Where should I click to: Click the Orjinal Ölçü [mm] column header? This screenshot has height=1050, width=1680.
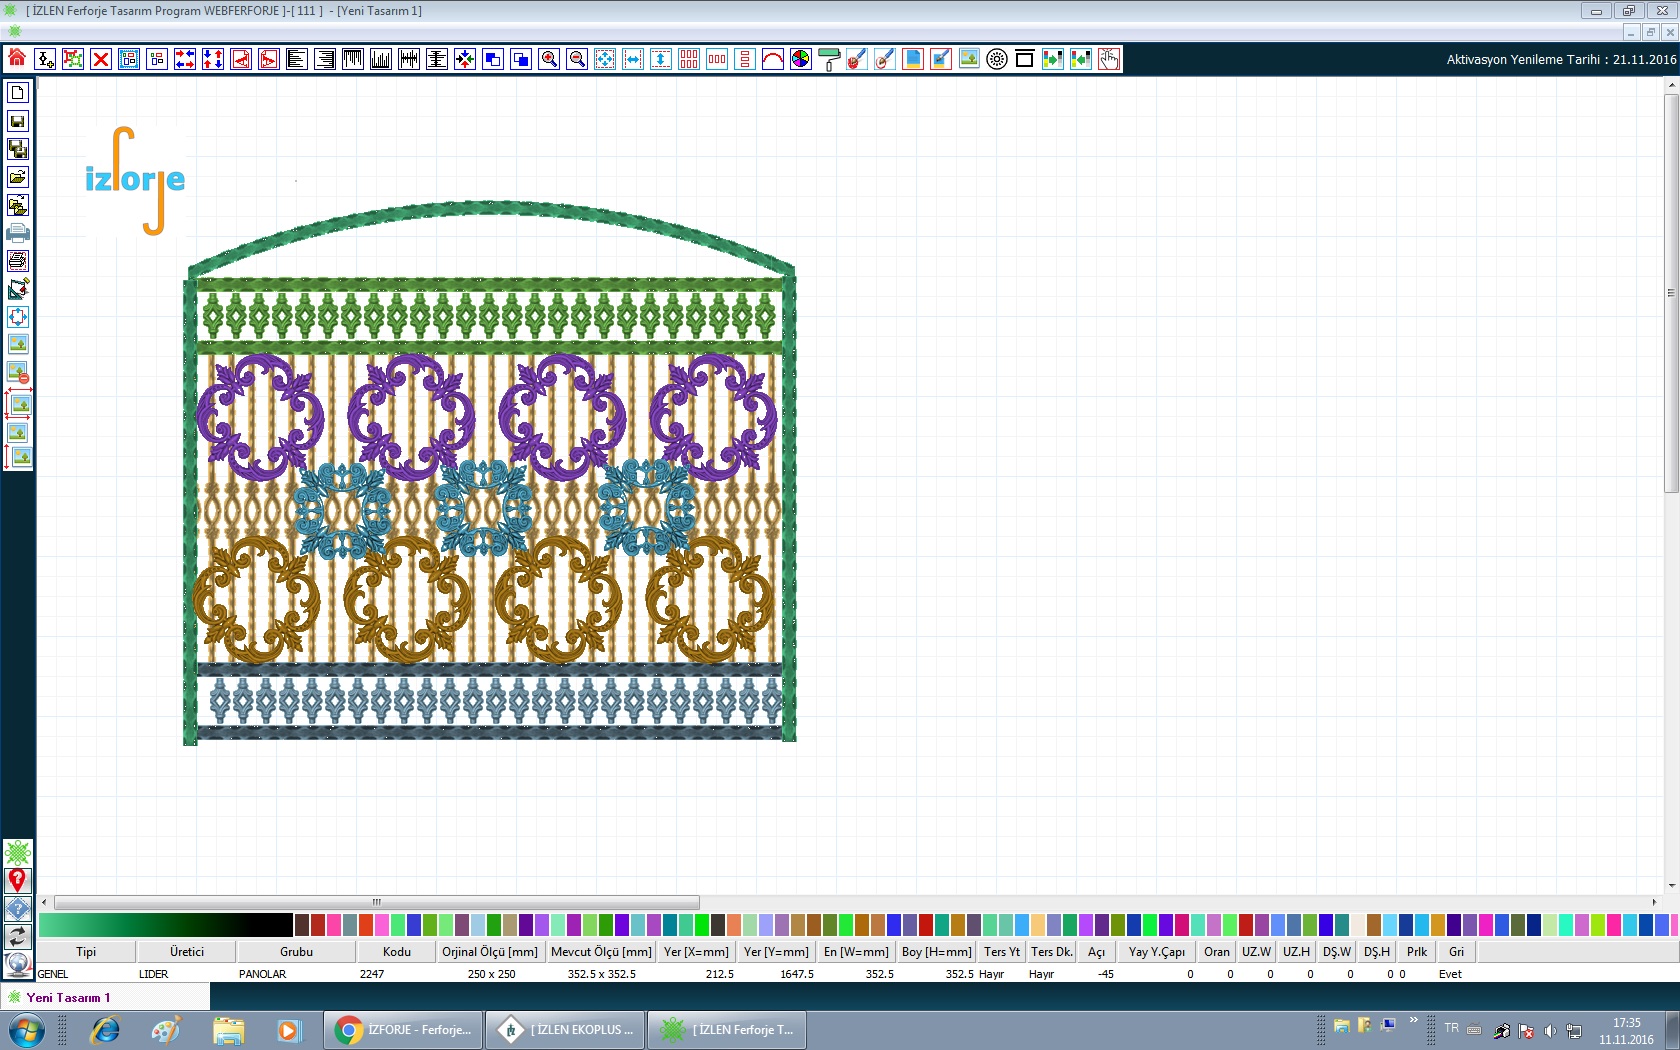[490, 952]
